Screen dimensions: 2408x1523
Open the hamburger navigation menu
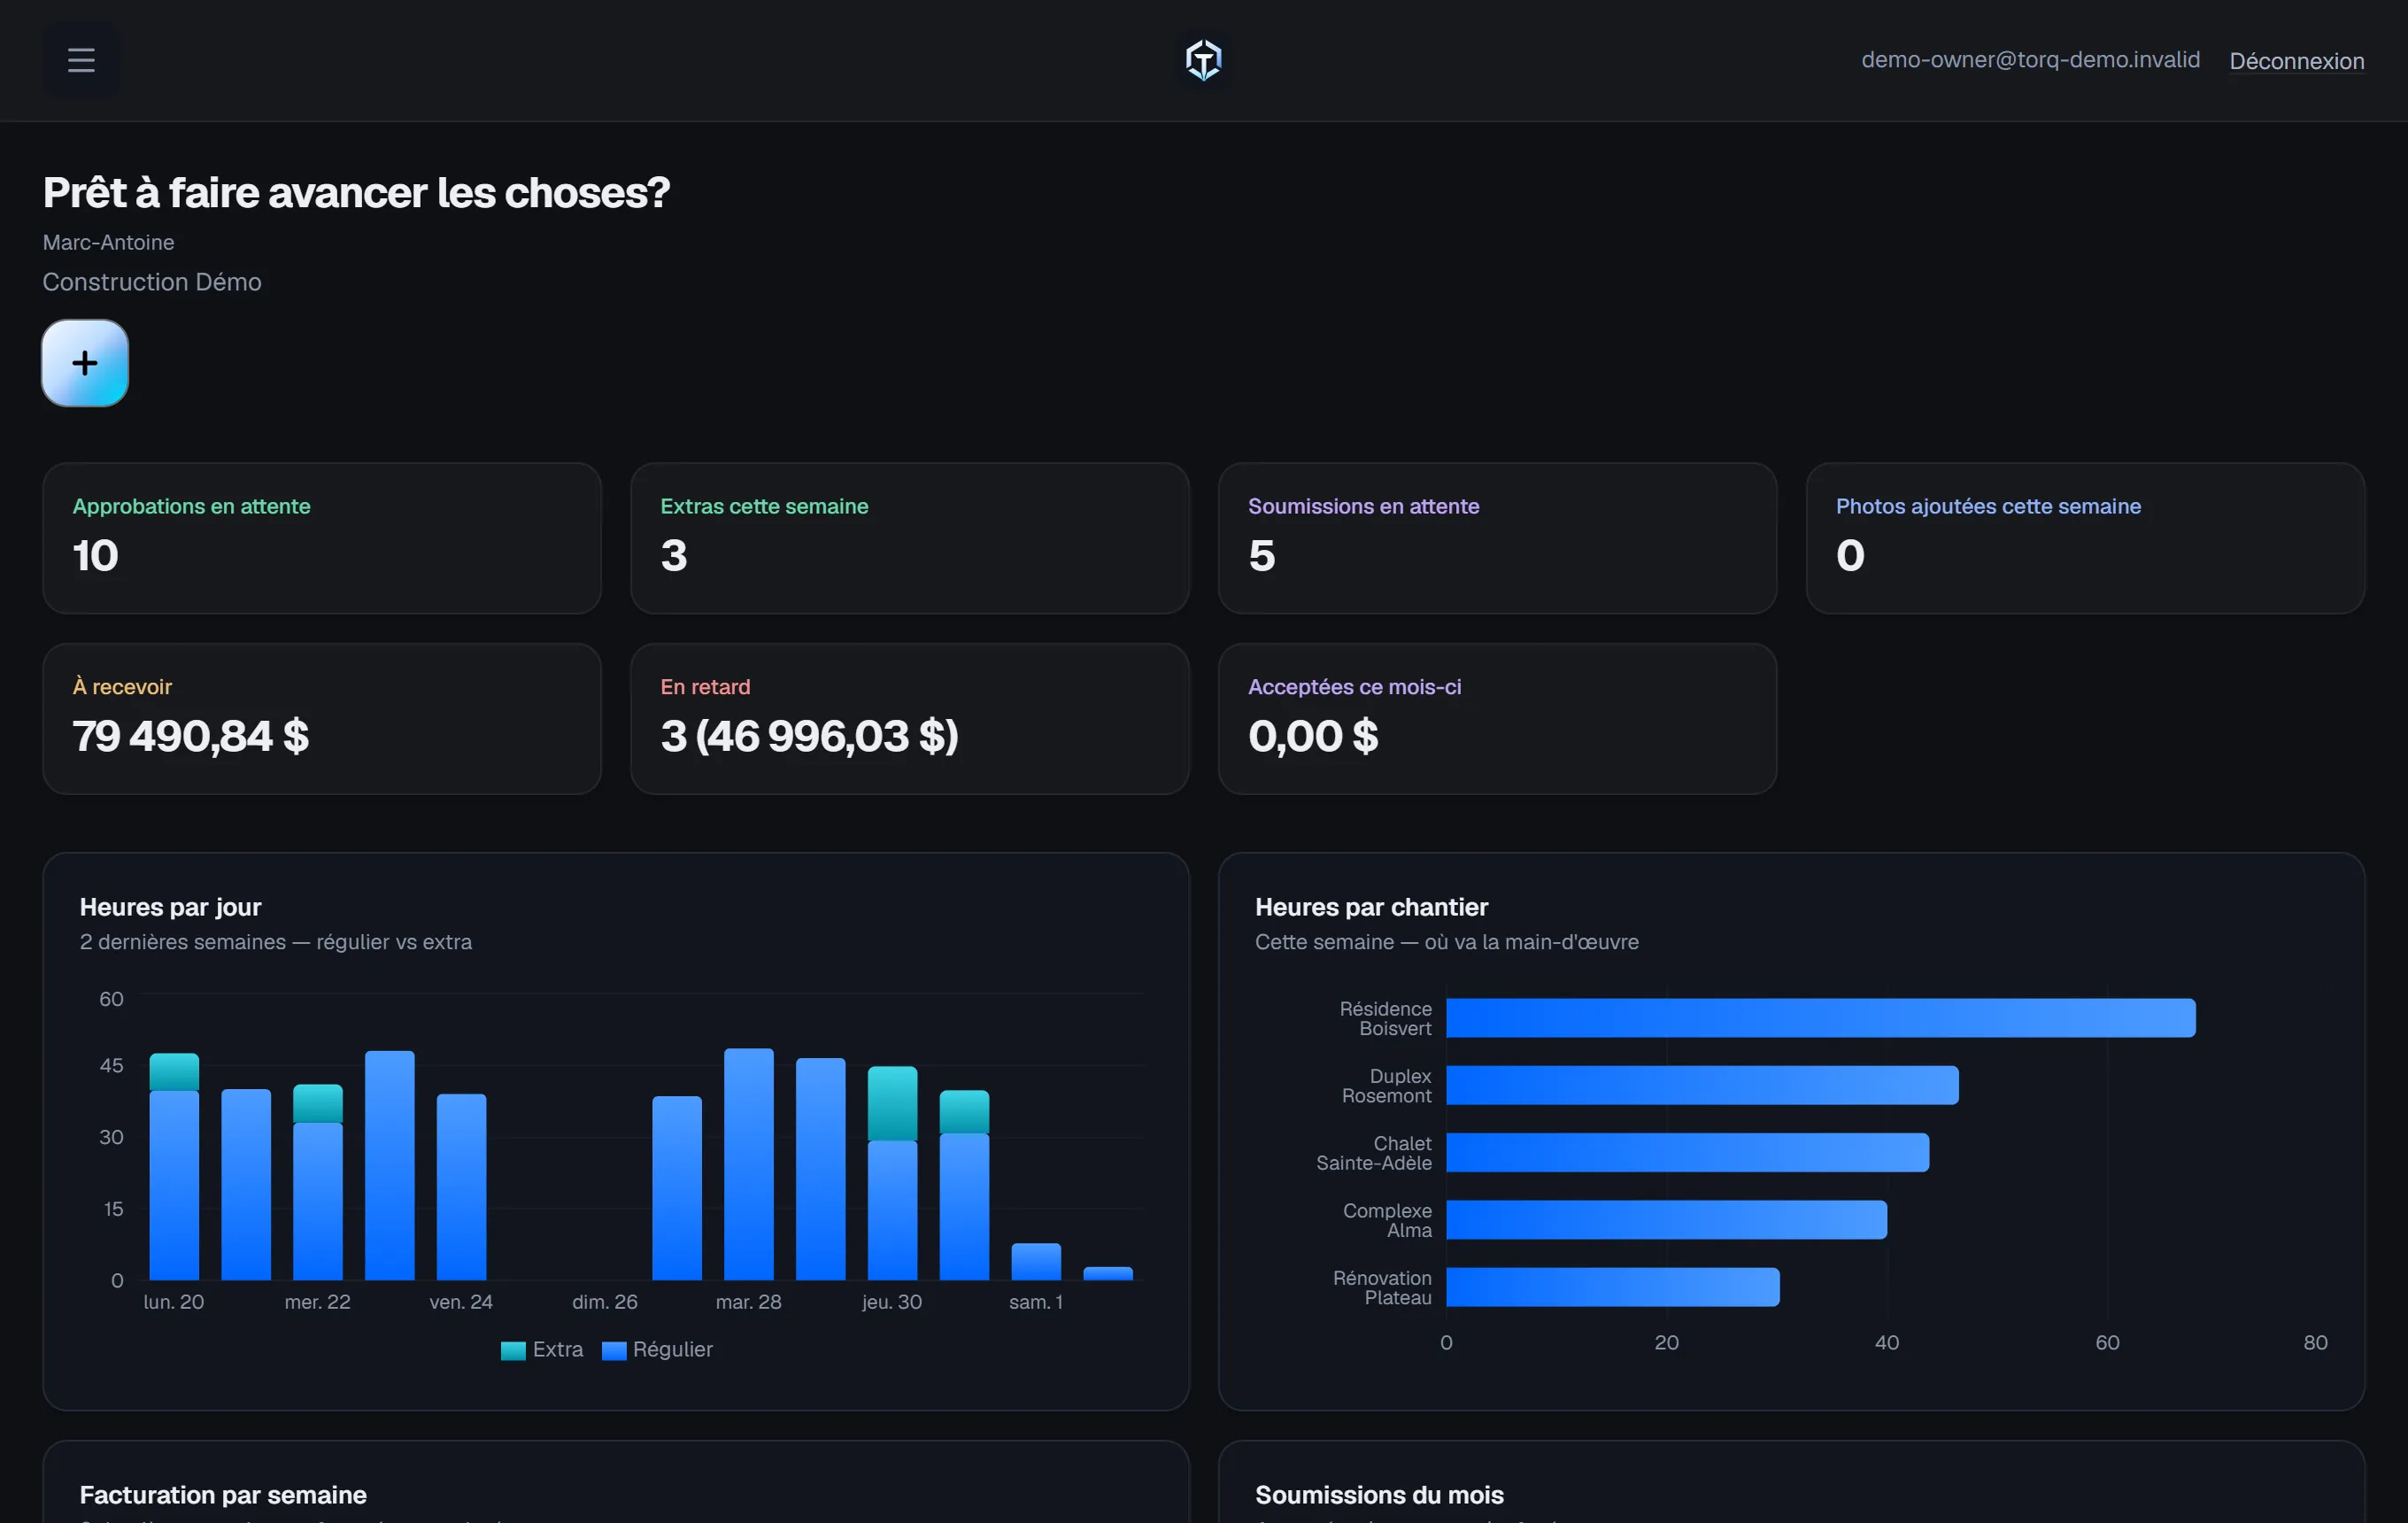pos(81,60)
